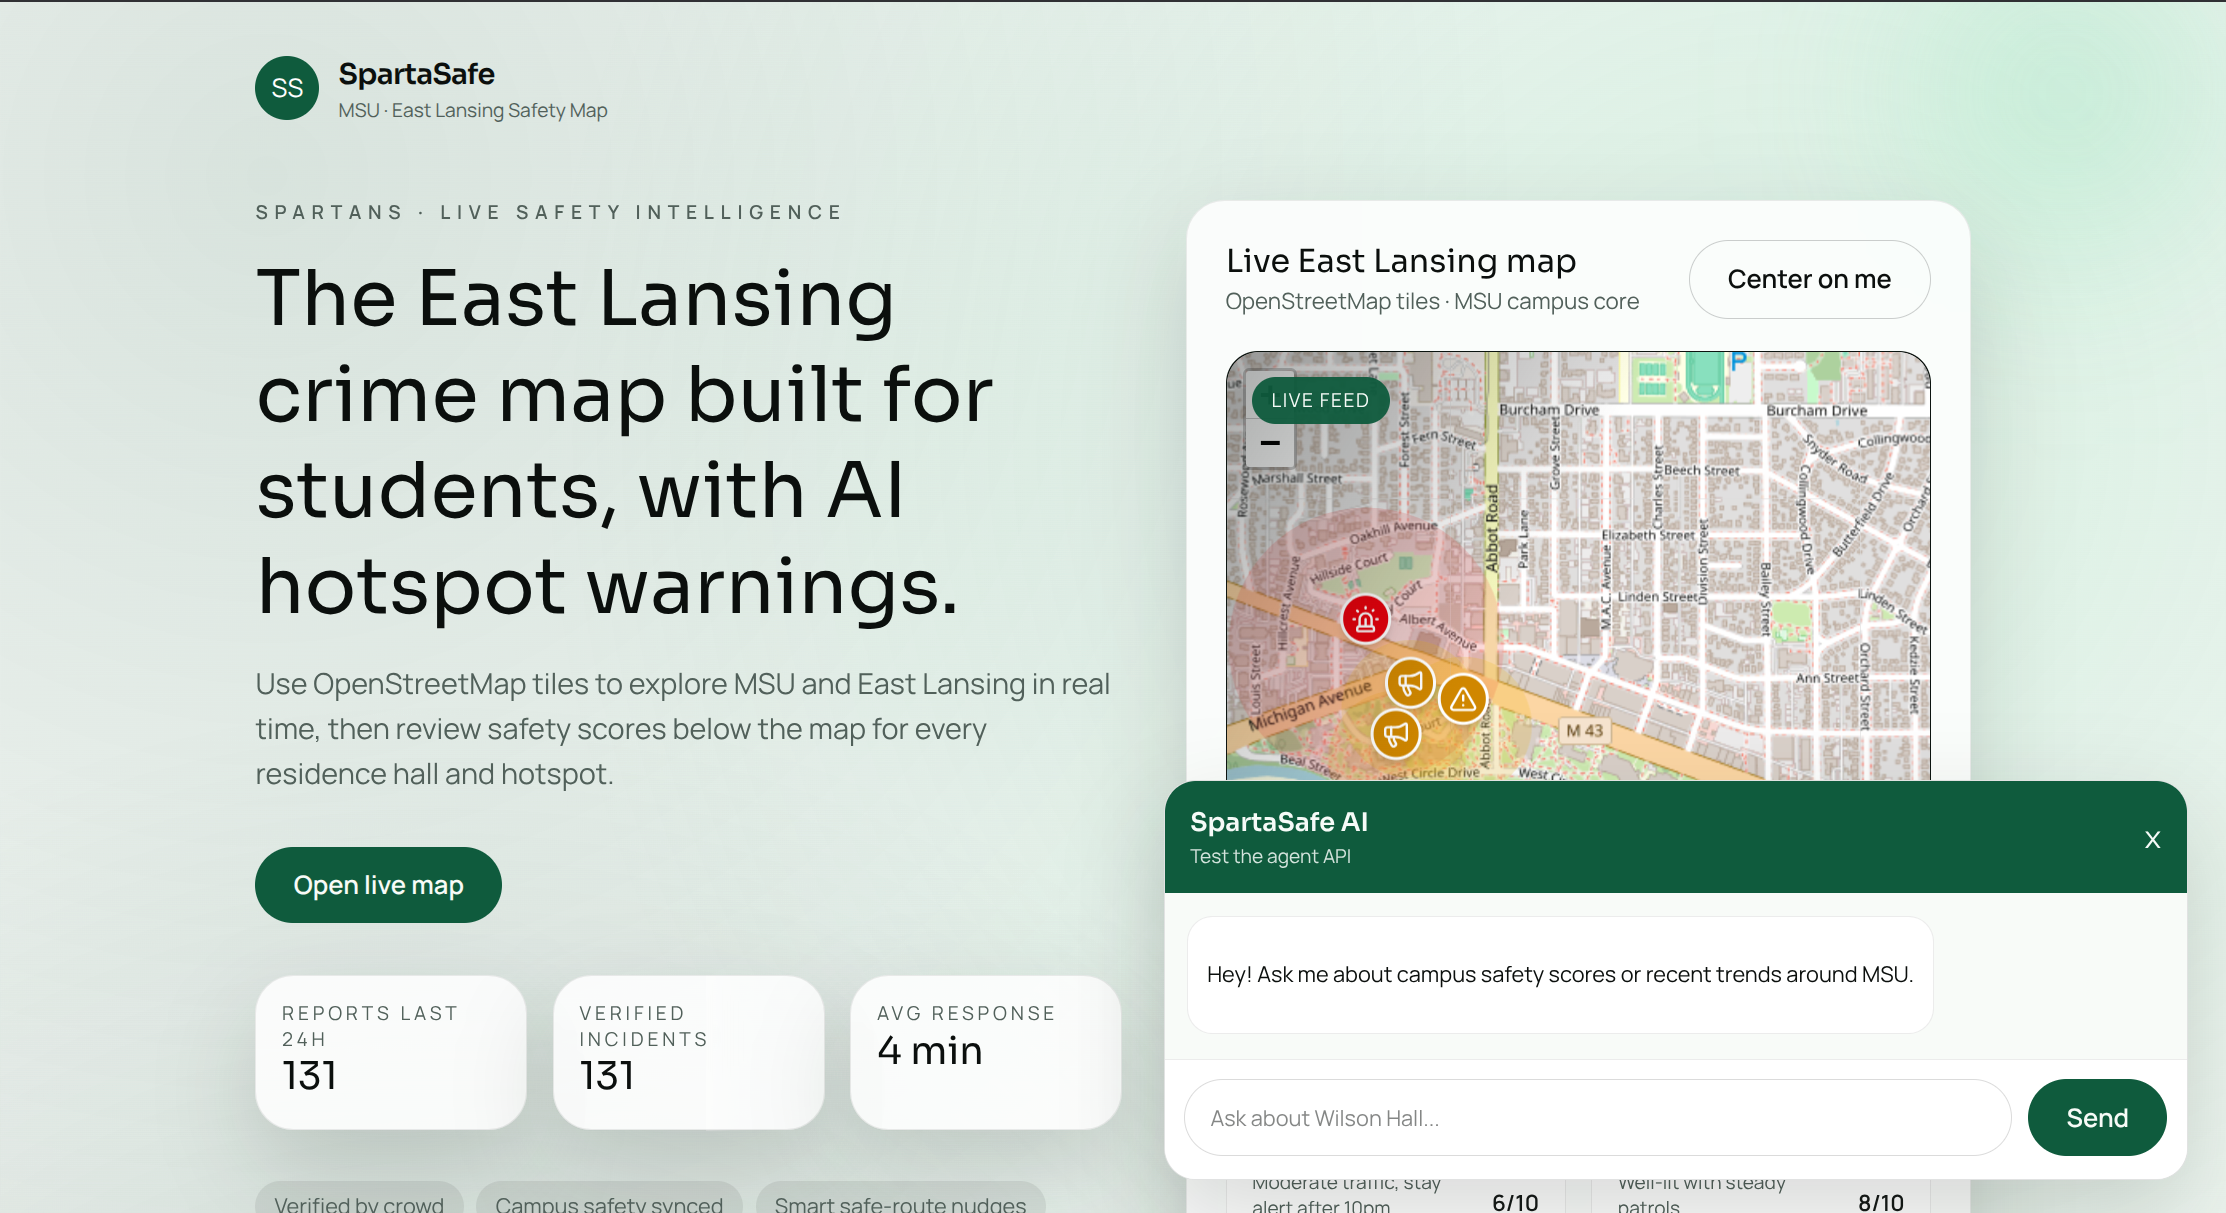Click the Smart safe-route nudges chip

pyautogui.click(x=900, y=1201)
